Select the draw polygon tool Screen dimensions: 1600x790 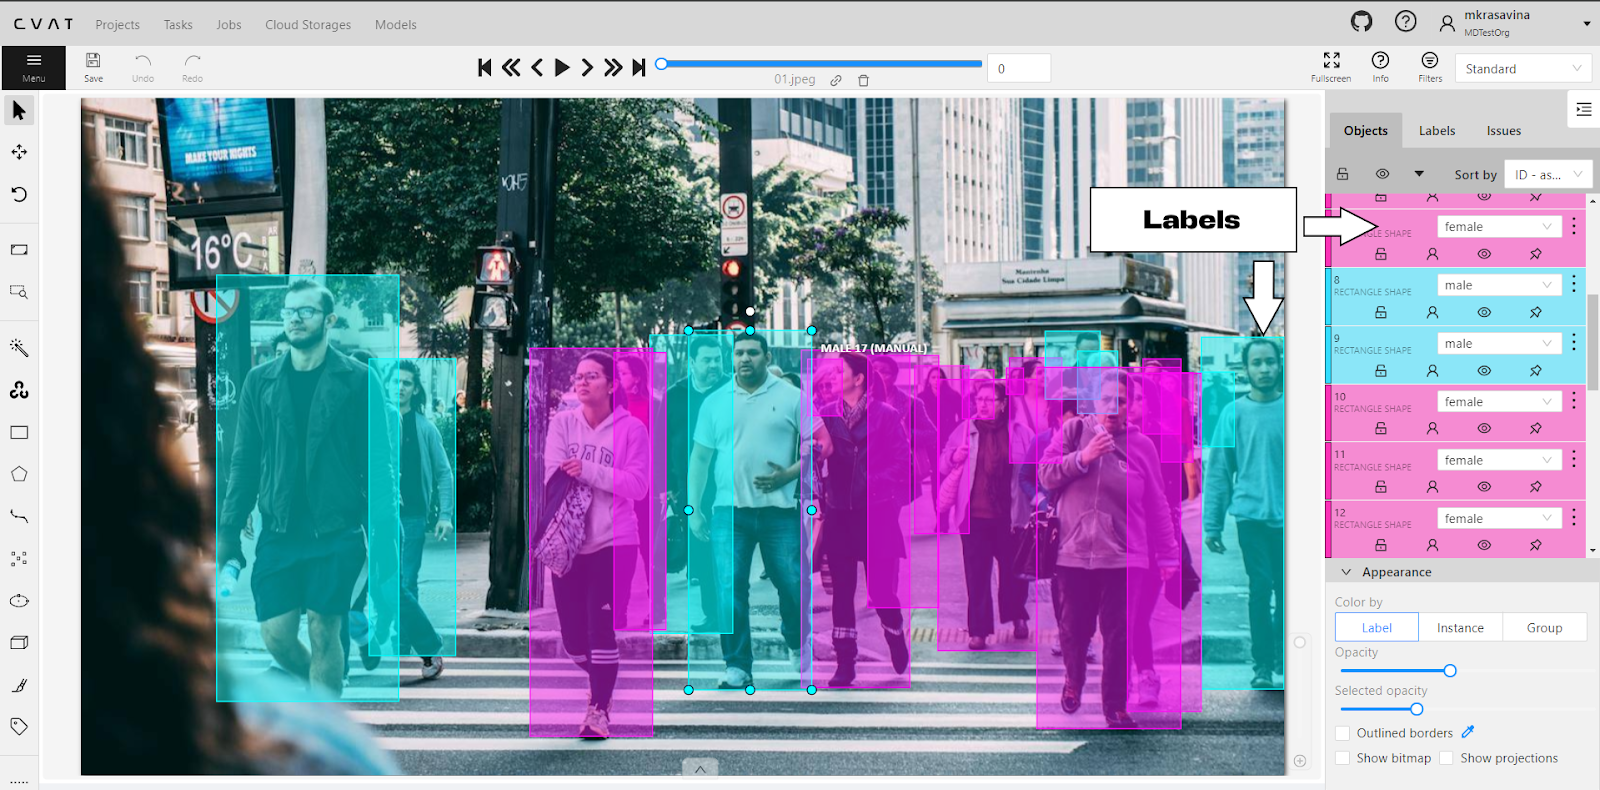(x=19, y=475)
